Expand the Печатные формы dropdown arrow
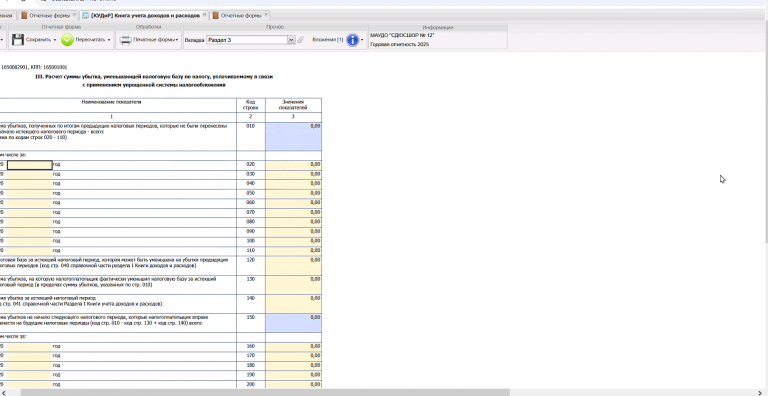 pos(176,40)
